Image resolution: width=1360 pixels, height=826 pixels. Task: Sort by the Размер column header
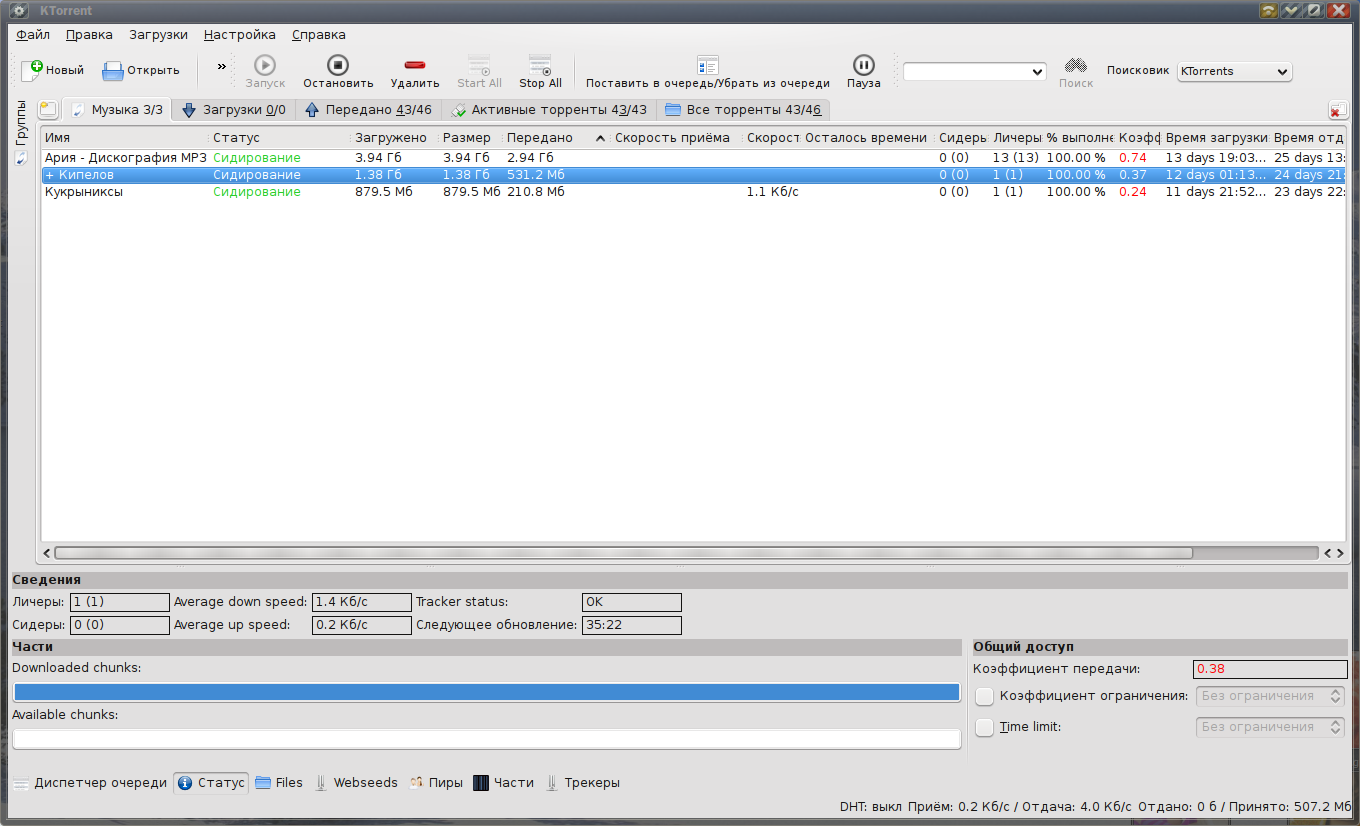[x=471, y=138]
